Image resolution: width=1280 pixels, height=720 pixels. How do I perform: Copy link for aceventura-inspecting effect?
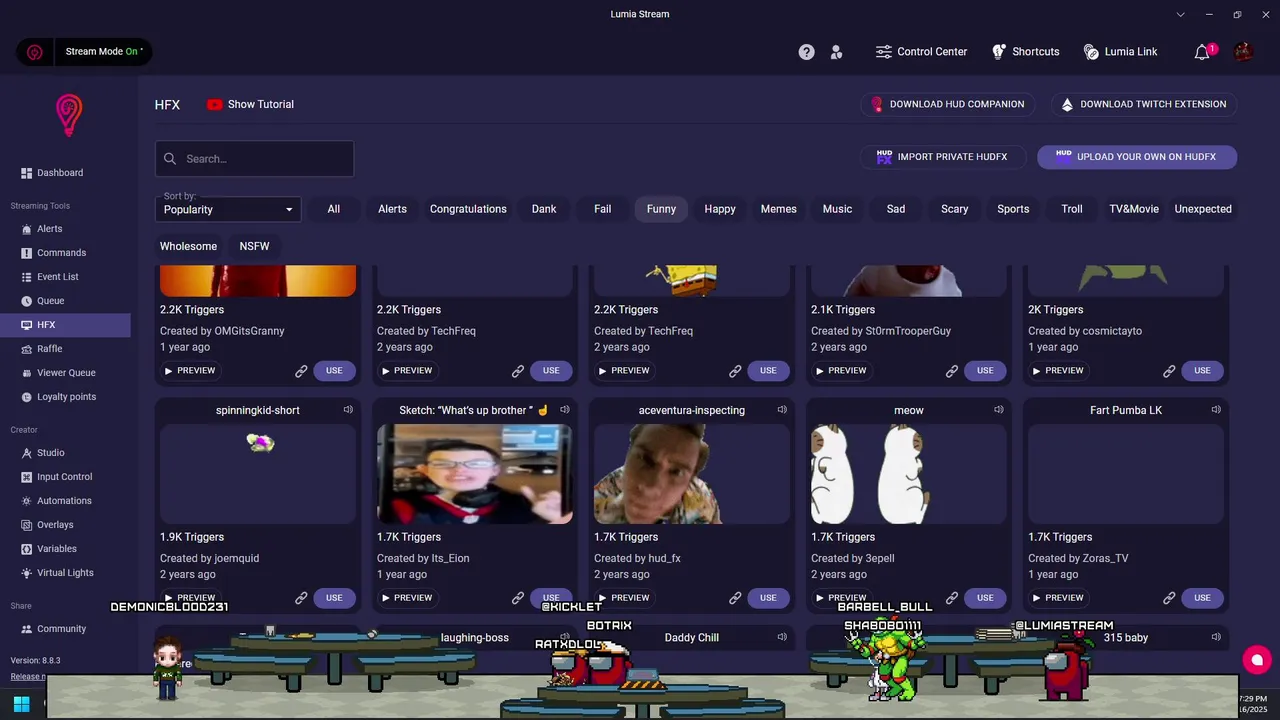tap(735, 598)
